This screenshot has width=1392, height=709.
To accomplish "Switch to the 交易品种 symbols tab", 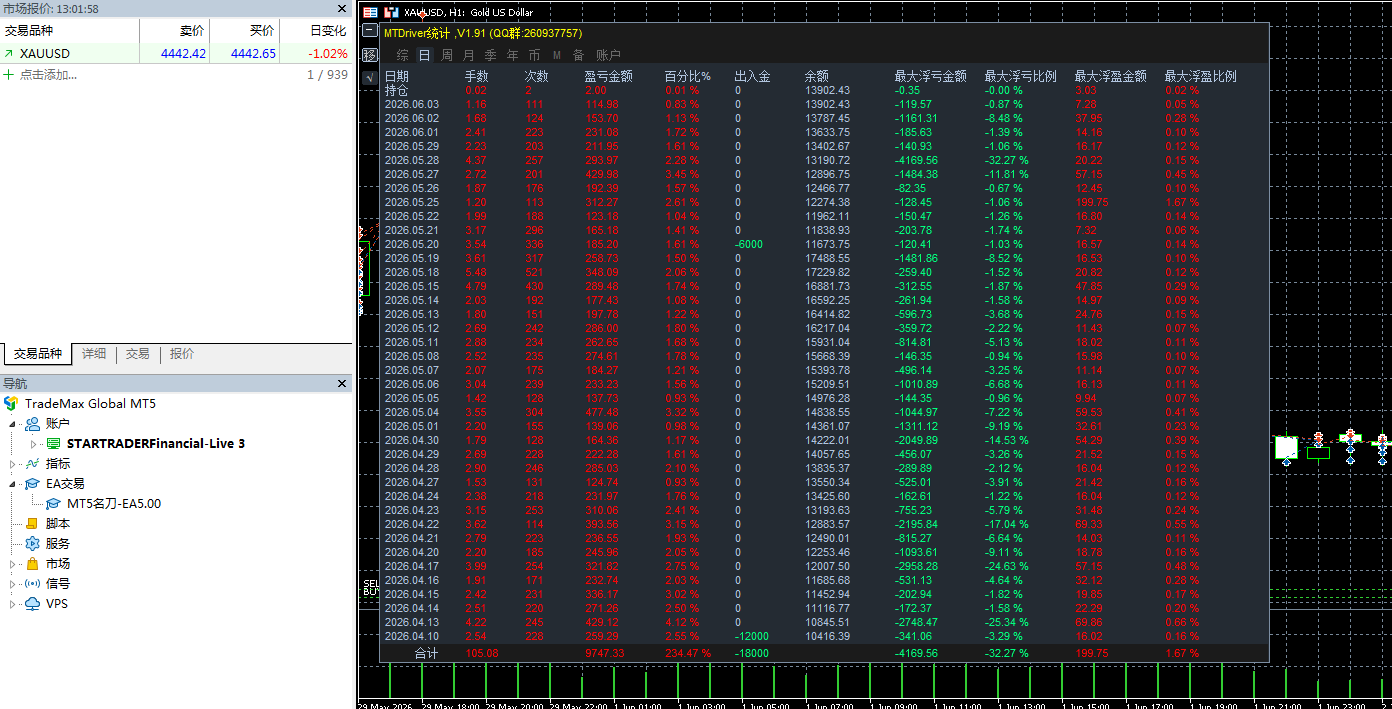I will pos(38,354).
